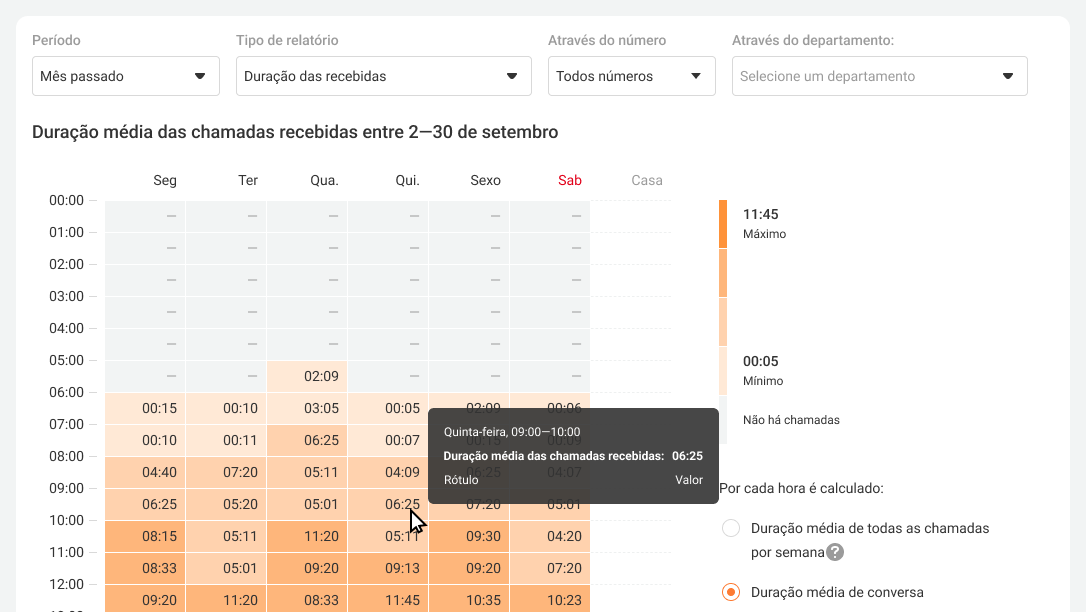
Task: Click the Máximo color in legend
Action: click(723, 223)
